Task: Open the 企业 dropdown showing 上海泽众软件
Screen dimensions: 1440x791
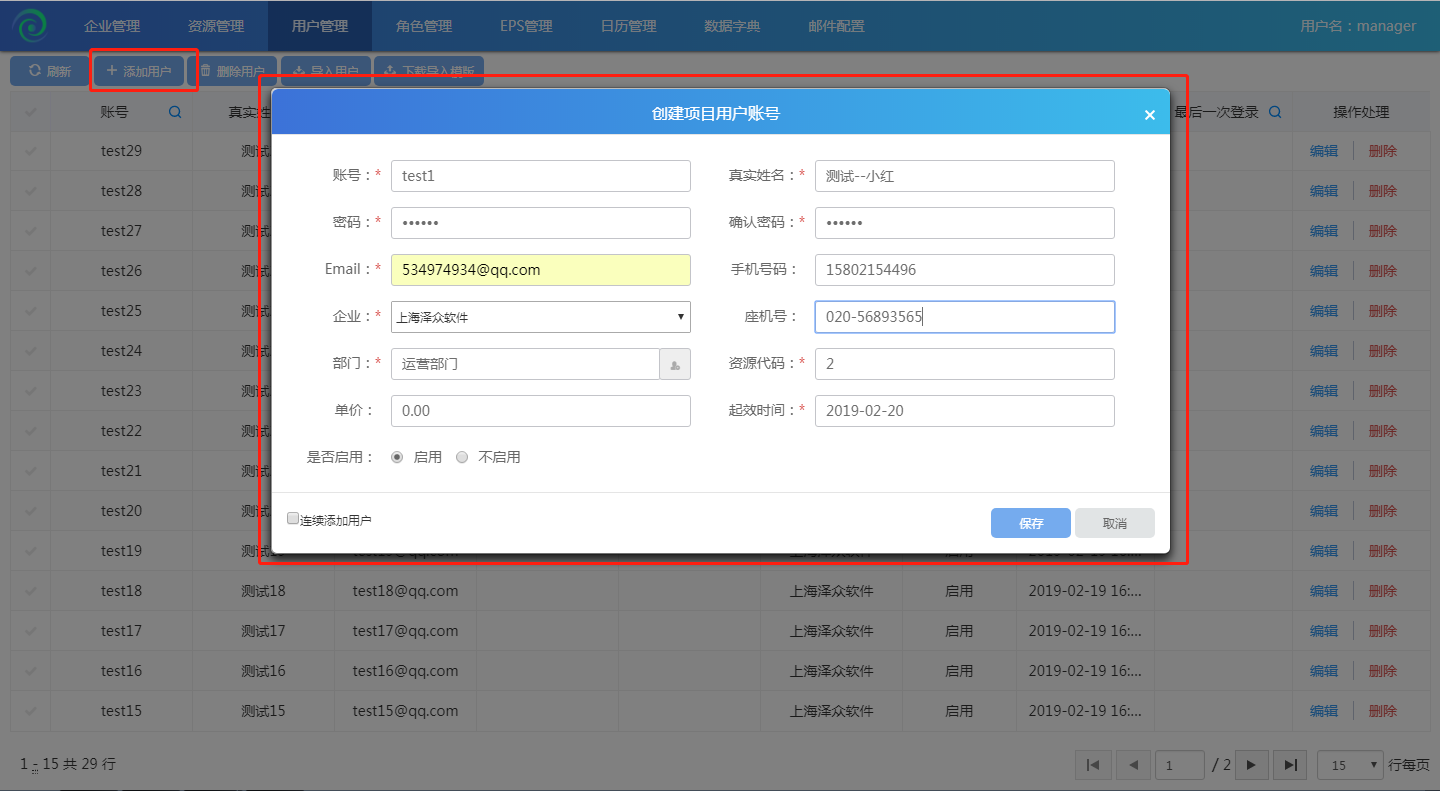Action: [540, 317]
